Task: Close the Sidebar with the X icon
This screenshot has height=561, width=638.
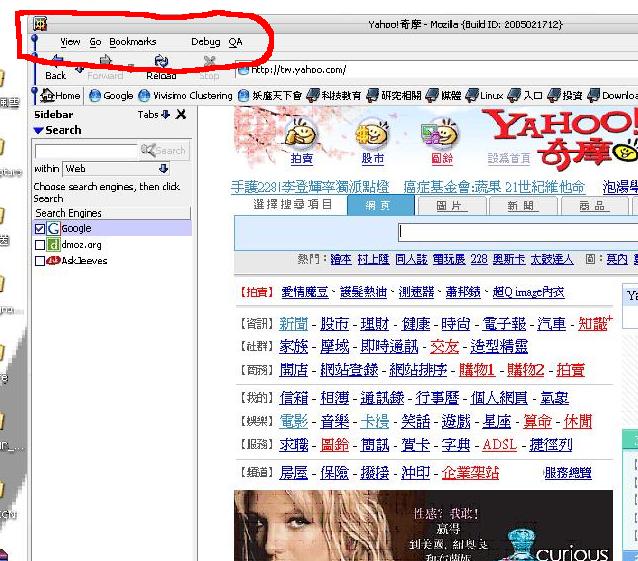Action: point(181,115)
